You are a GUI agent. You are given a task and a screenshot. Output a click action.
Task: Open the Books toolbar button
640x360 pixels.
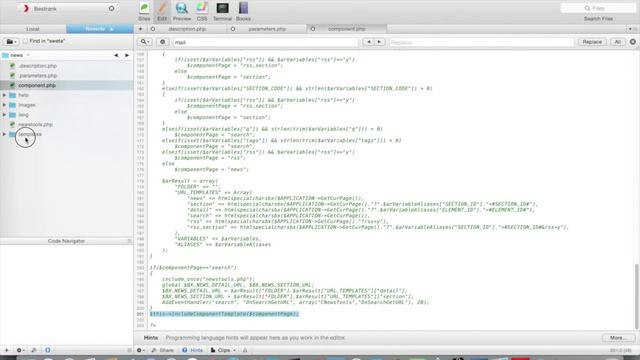point(243,11)
